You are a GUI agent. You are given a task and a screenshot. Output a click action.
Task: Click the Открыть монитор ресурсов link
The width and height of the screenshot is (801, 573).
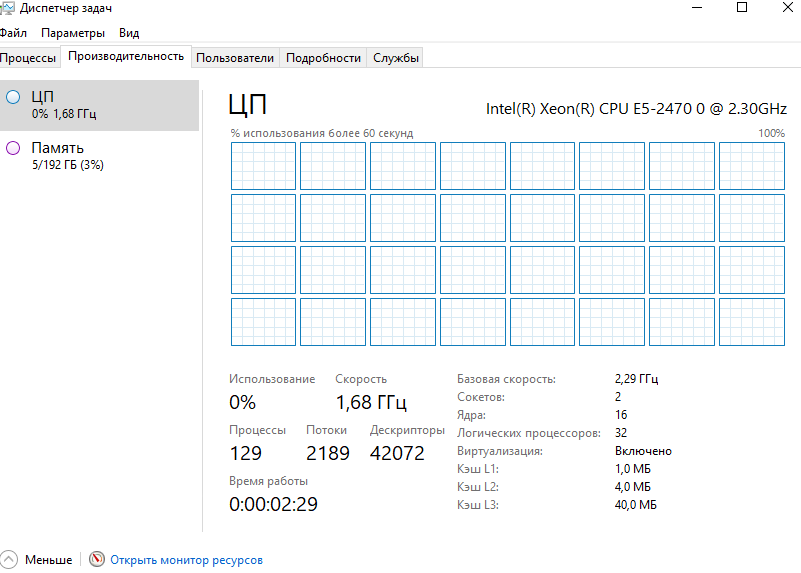click(x=186, y=560)
